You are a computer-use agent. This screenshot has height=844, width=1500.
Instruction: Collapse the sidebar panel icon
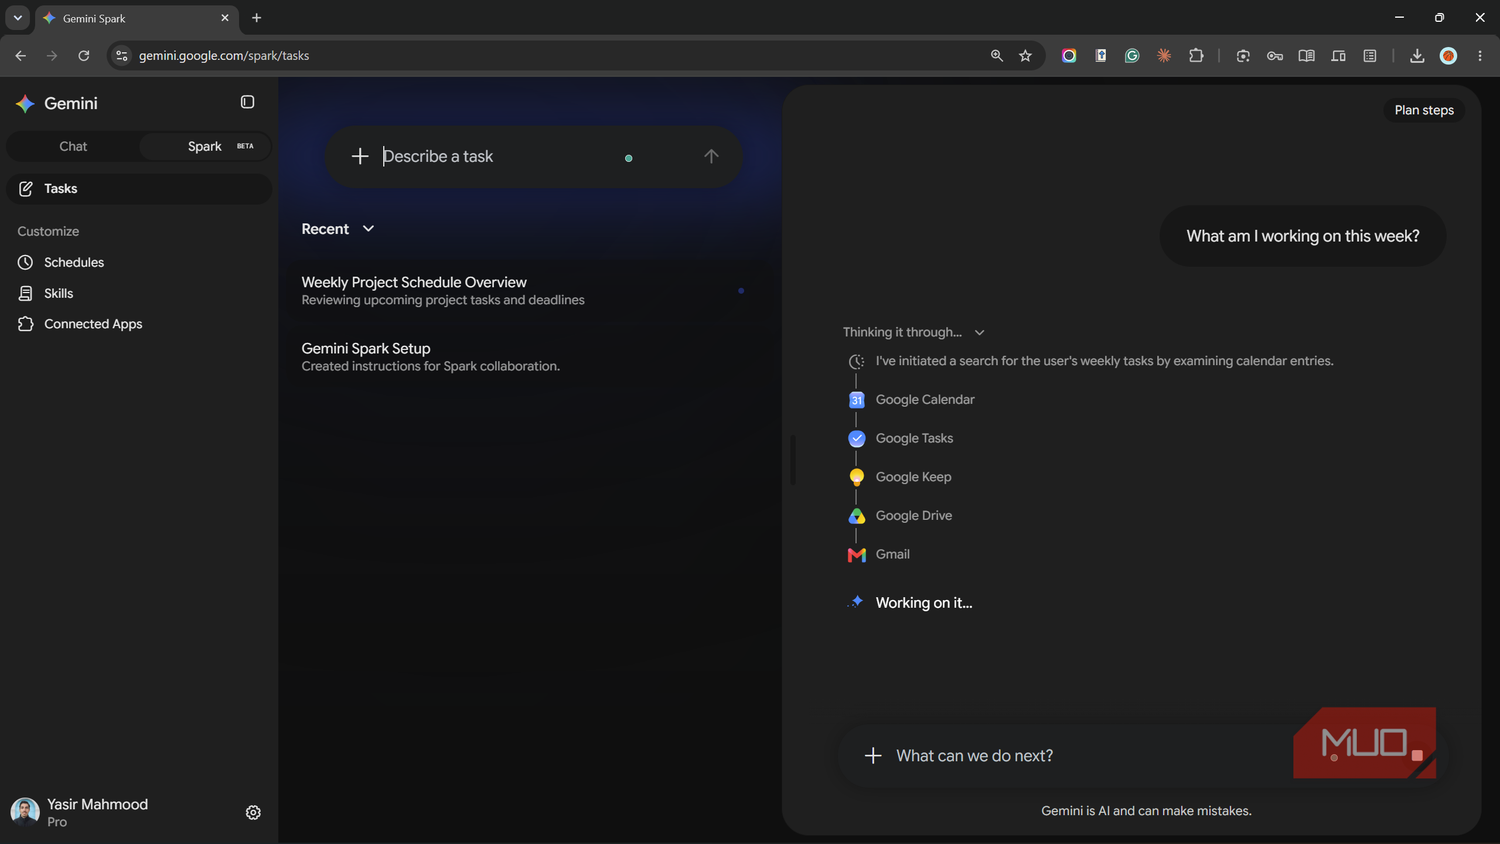(247, 102)
